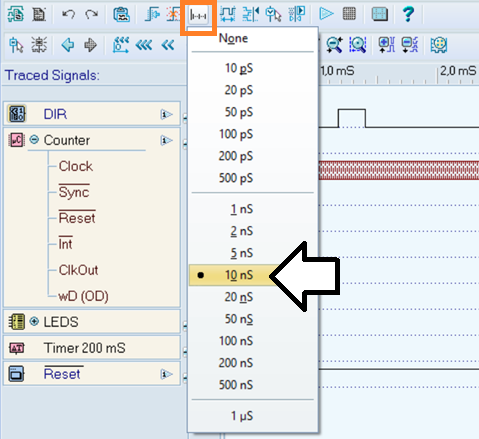Click the run simulation play icon
This screenshot has height=439, width=479.
[x=326, y=14]
